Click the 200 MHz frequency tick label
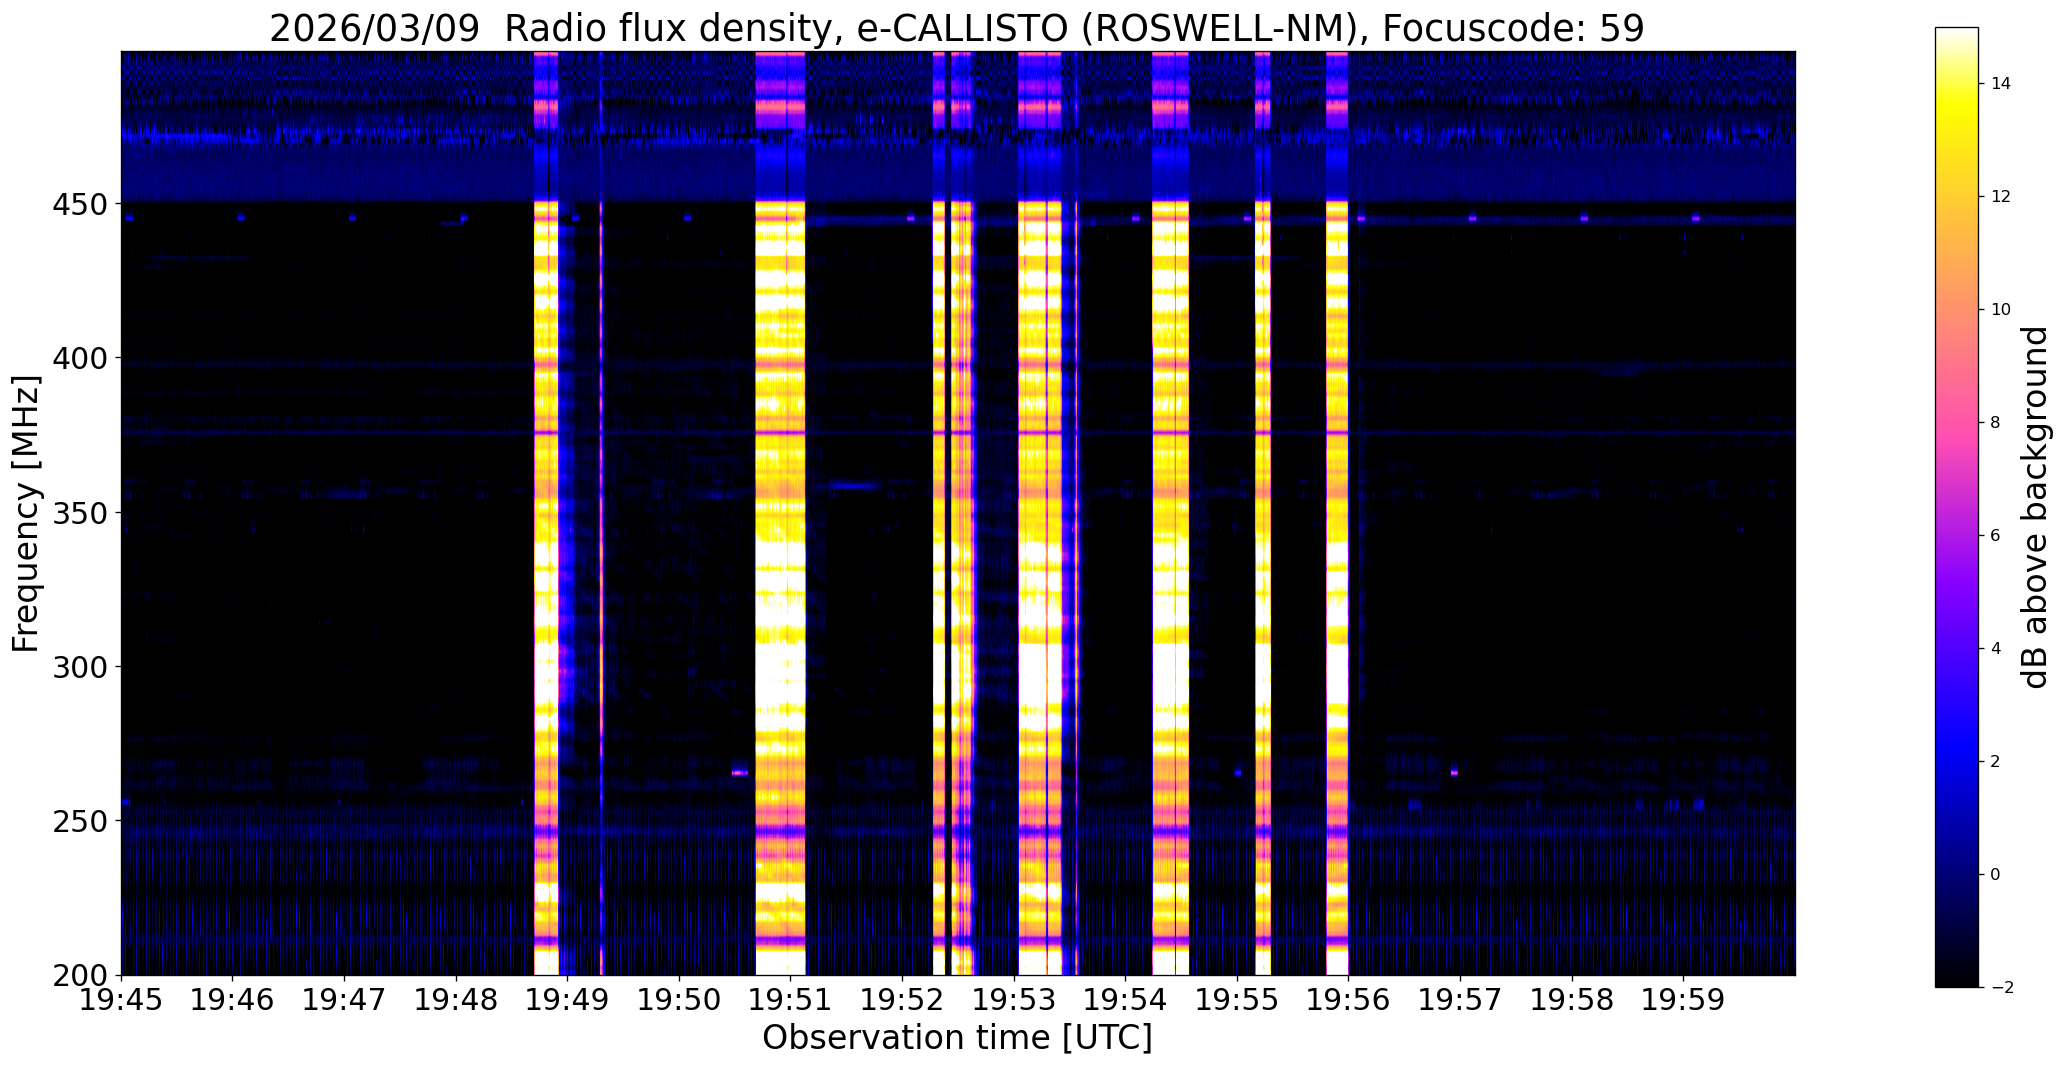2066x1067 pixels. click(82, 976)
